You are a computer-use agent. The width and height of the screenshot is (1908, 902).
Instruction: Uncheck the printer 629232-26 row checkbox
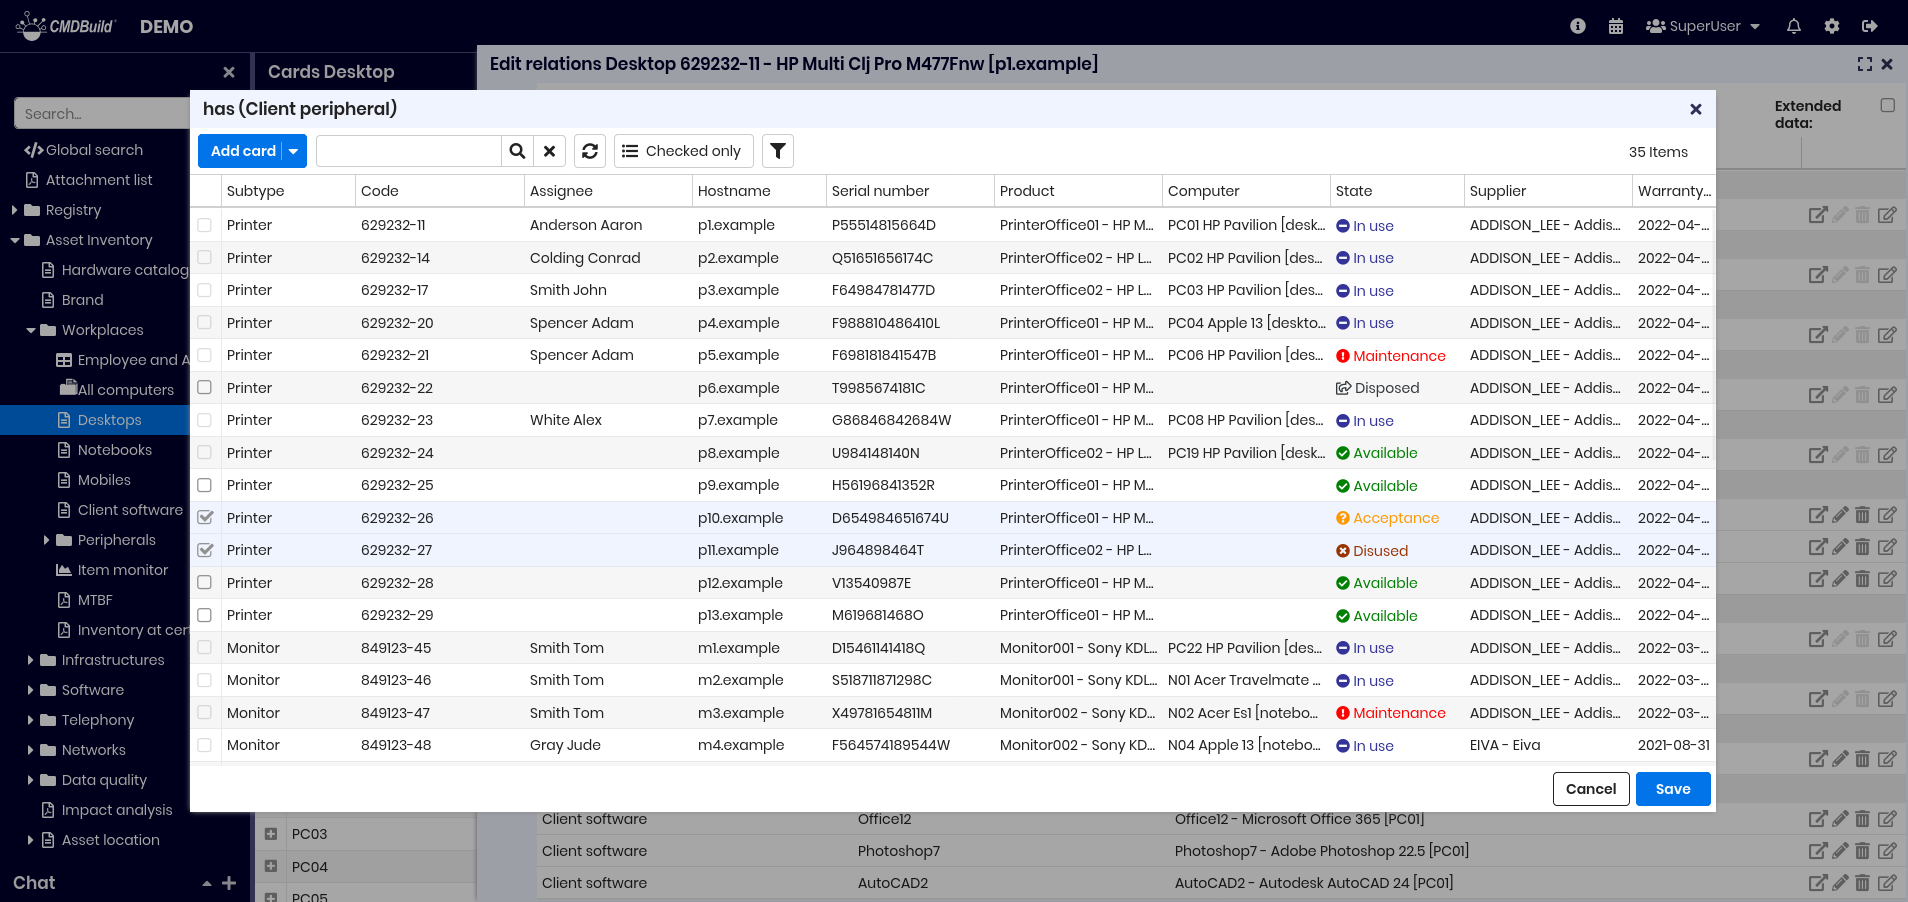[205, 518]
